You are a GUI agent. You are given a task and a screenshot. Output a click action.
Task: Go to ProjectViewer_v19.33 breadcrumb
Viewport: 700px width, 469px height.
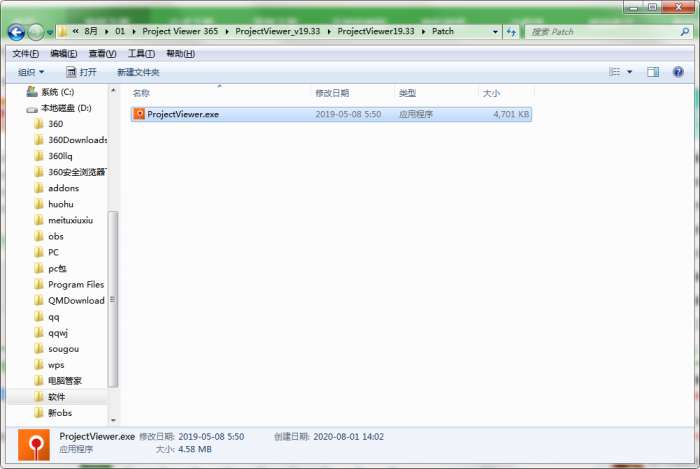point(278,31)
